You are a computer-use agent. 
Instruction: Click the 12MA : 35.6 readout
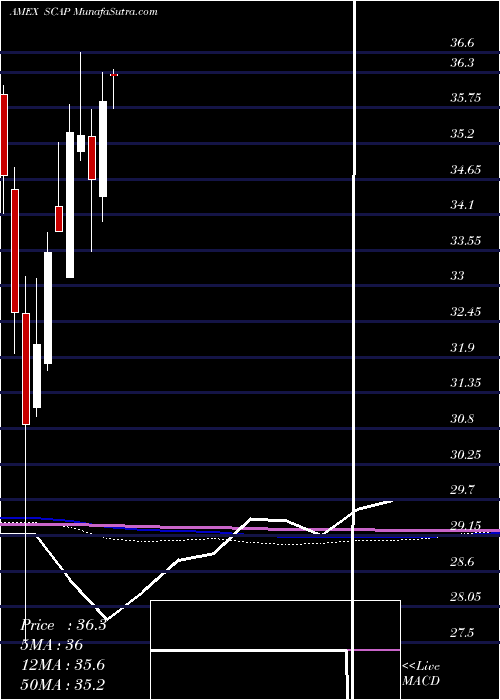coord(62,665)
